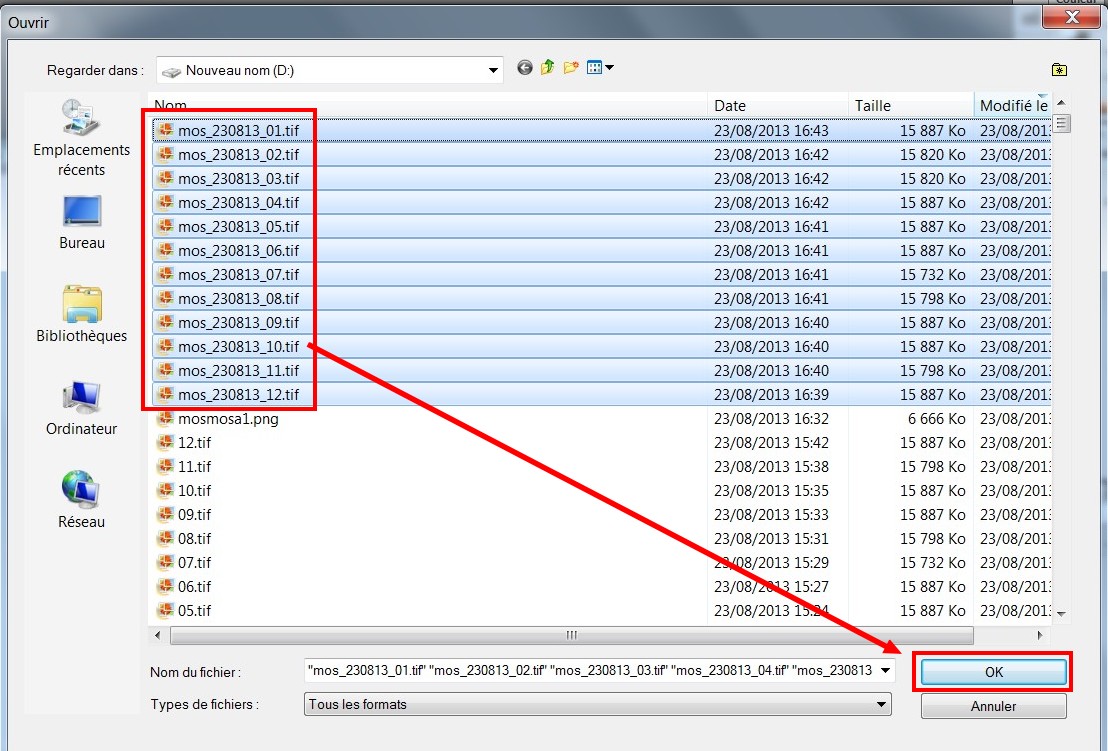Click the horizontal scrollbar thumb
Viewport: 1108px width, 751px height.
572,635
